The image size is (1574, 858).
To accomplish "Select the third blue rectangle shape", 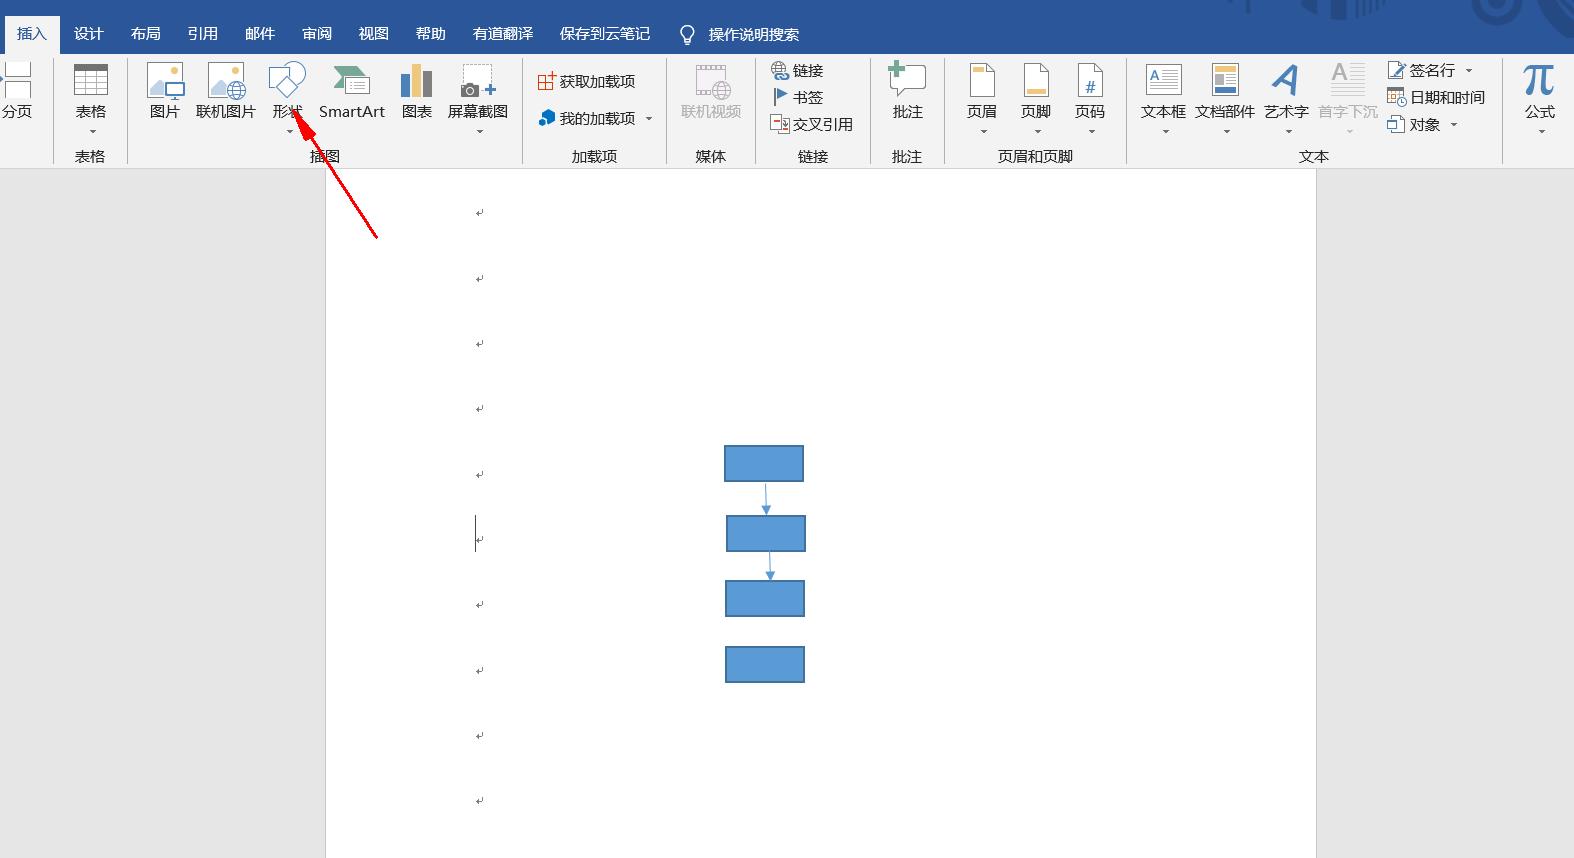I will (x=765, y=599).
